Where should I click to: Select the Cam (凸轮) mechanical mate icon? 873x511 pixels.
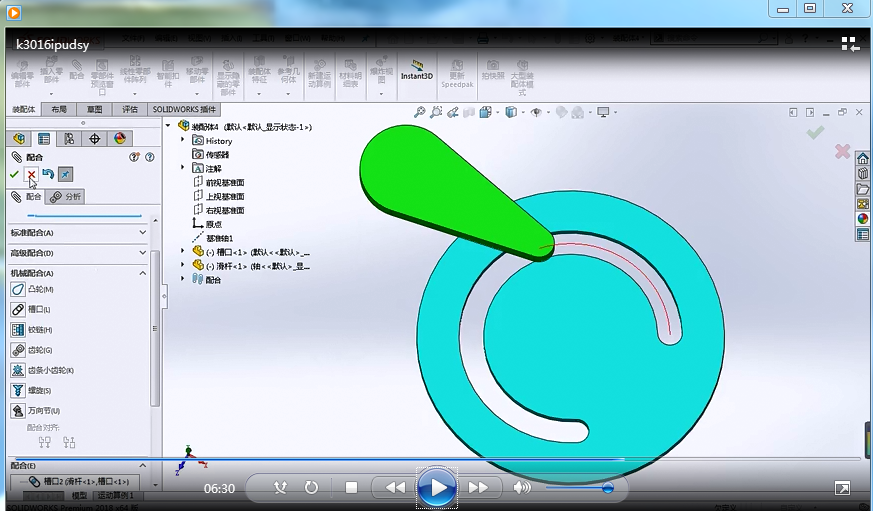(19, 289)
